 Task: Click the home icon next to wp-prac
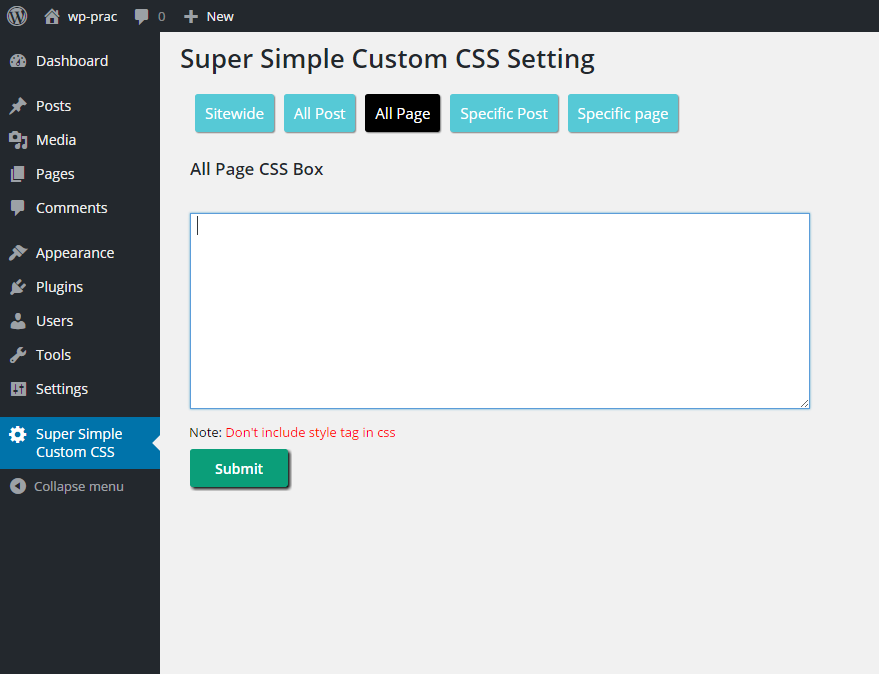[x=52, y=16]
